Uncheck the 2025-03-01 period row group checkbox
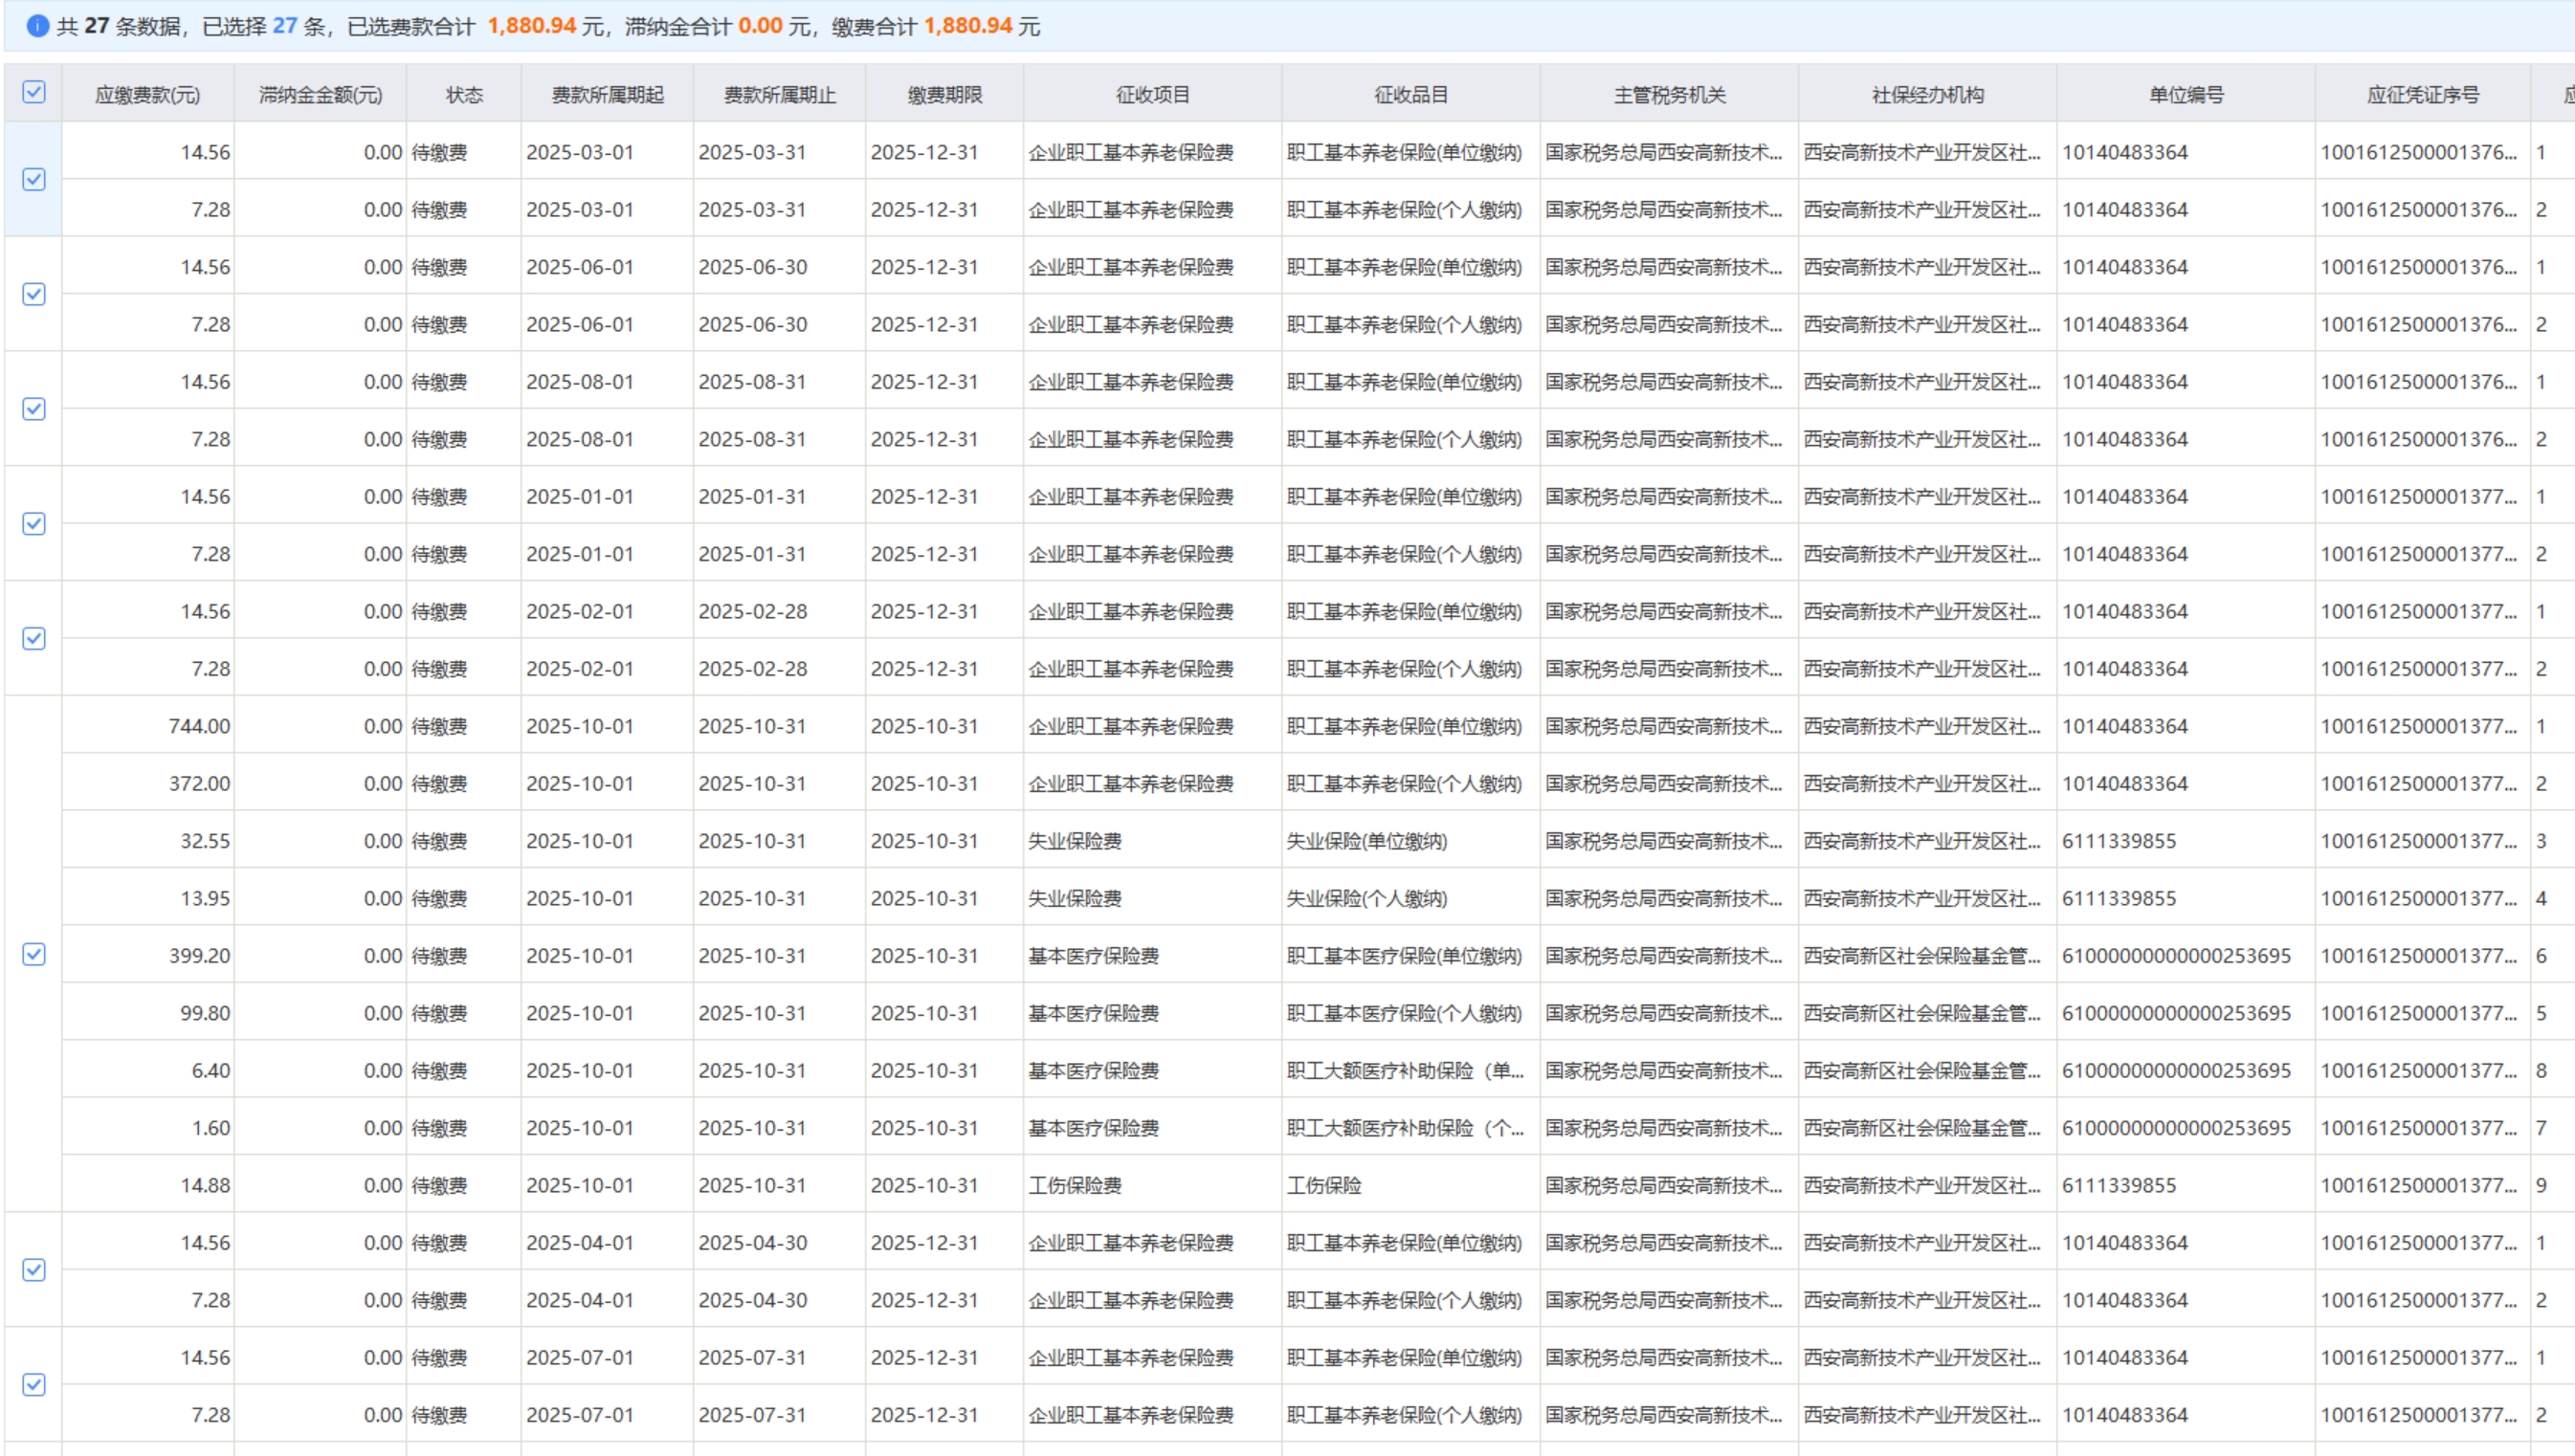Image resolution: width=2575 pixels, height=1456 pixels. (34, 180)
